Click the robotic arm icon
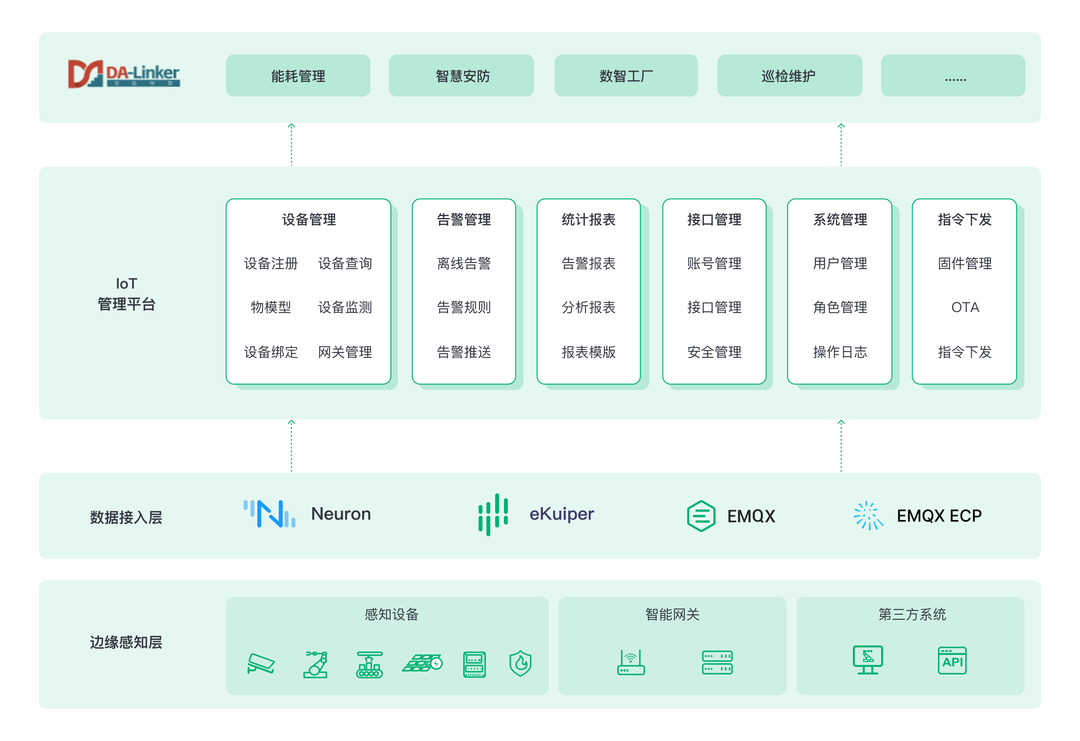1080x741 pixels. pyautogui.click(x=316, y=664)
